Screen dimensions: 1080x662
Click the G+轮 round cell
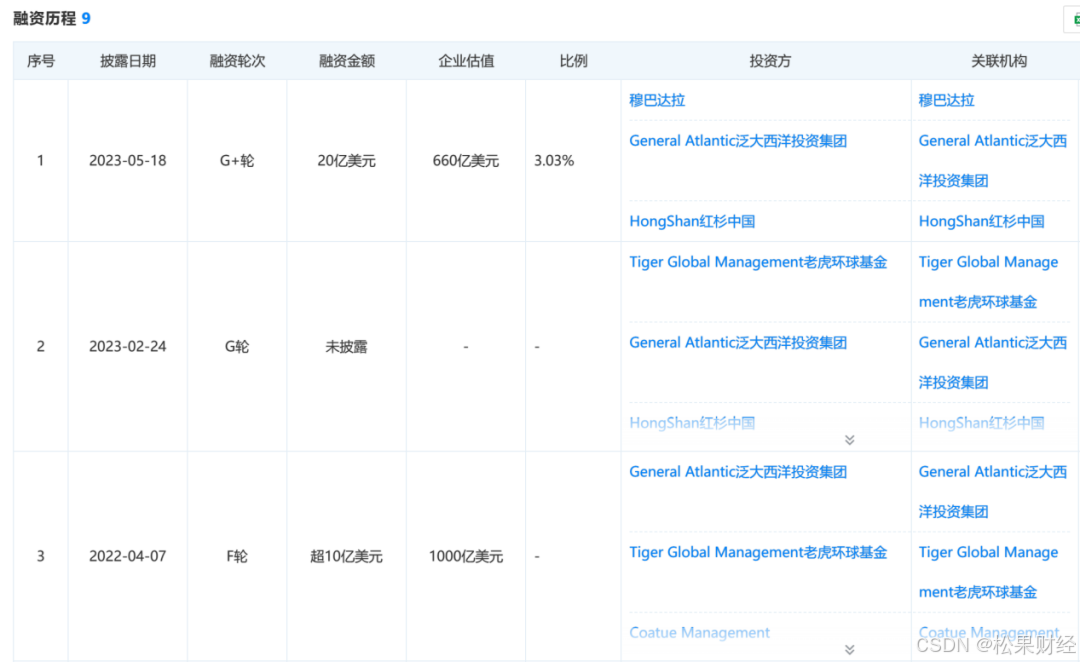pos(237,161)
